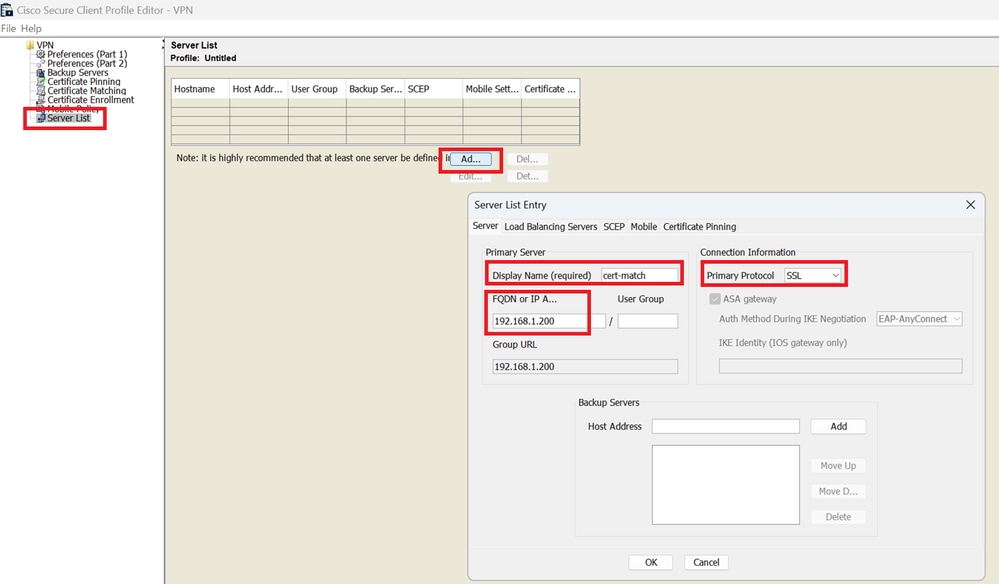Click the Backup Servers icon
The image size is (999, 584).
click(41, 73)
